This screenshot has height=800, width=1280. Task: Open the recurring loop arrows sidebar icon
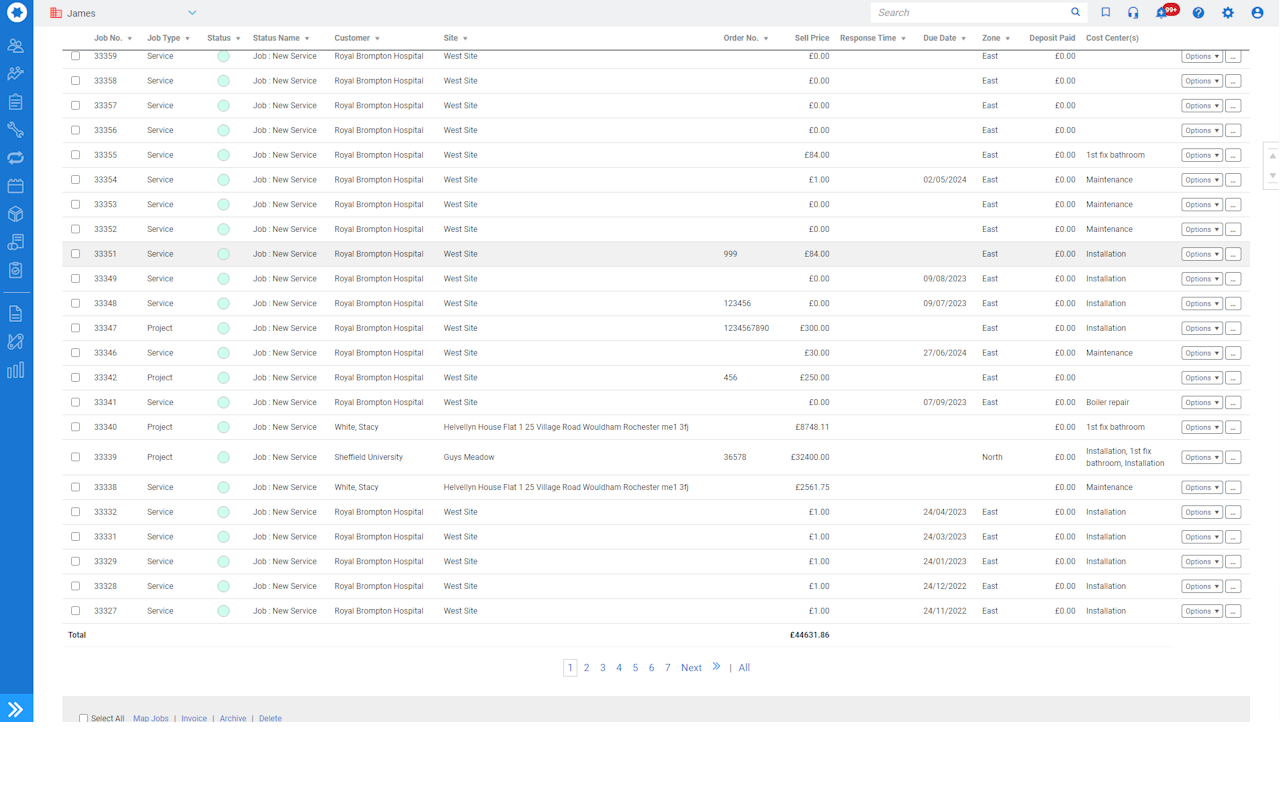tap(16, 158)
